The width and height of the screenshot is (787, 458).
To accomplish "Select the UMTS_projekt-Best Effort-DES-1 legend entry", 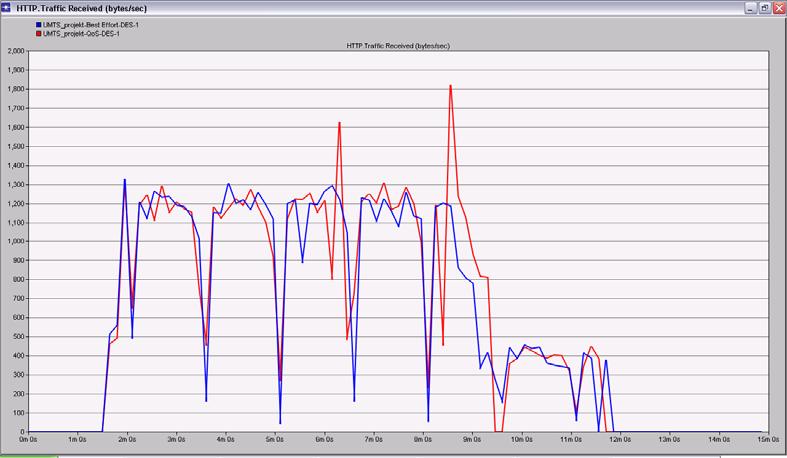I will coord(90,25).
